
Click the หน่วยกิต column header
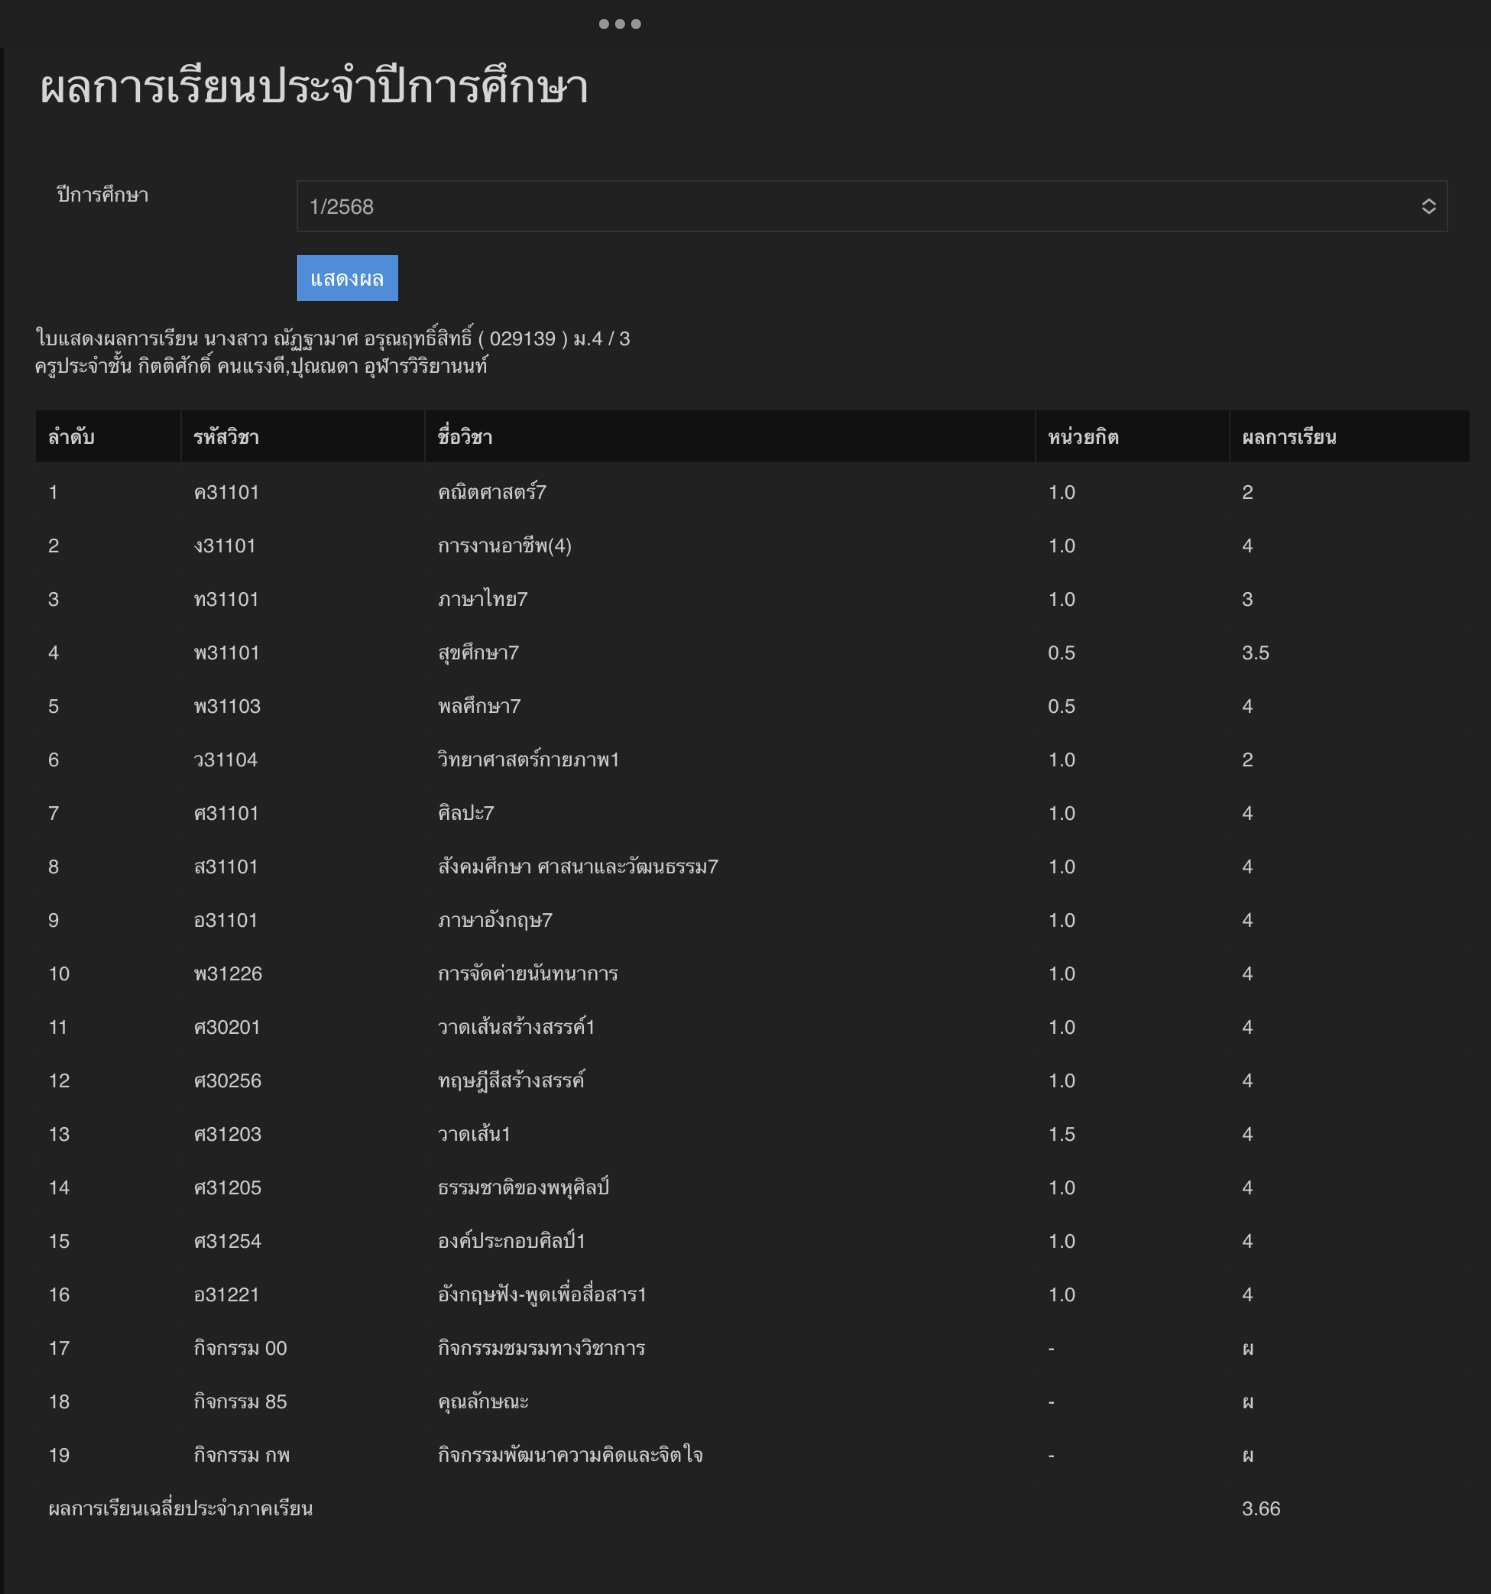(x=1083, y=437)
